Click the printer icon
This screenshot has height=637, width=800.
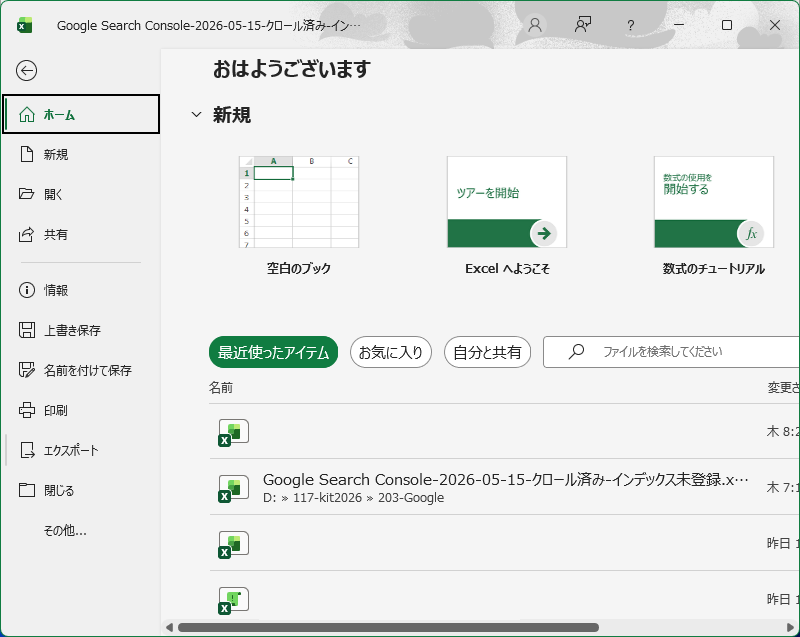tap(27, 410)
